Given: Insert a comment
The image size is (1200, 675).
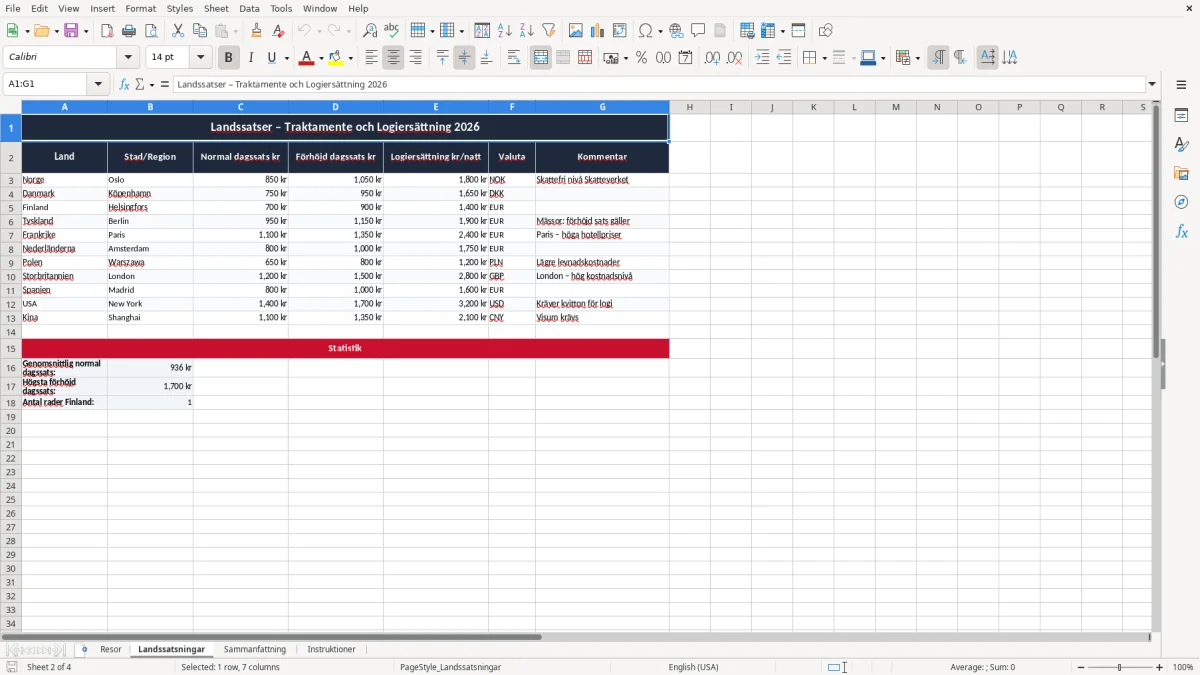Looking at the screenshot, I should pos(699,31).
